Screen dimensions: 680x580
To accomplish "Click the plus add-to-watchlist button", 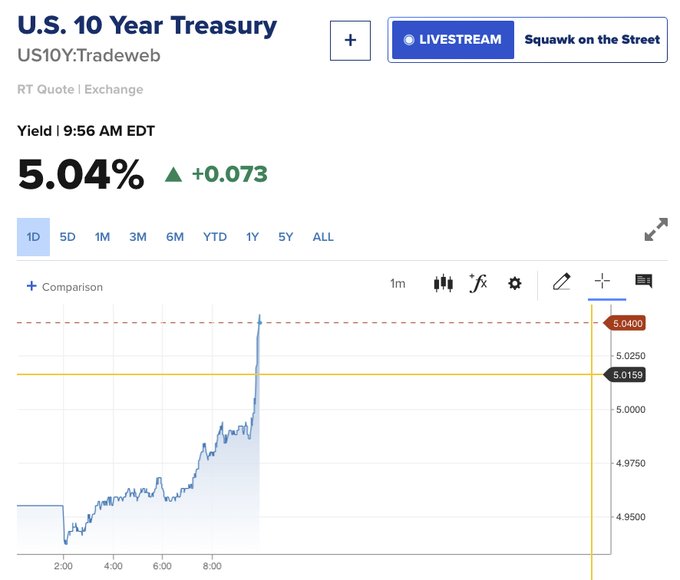I will (350, 40).
